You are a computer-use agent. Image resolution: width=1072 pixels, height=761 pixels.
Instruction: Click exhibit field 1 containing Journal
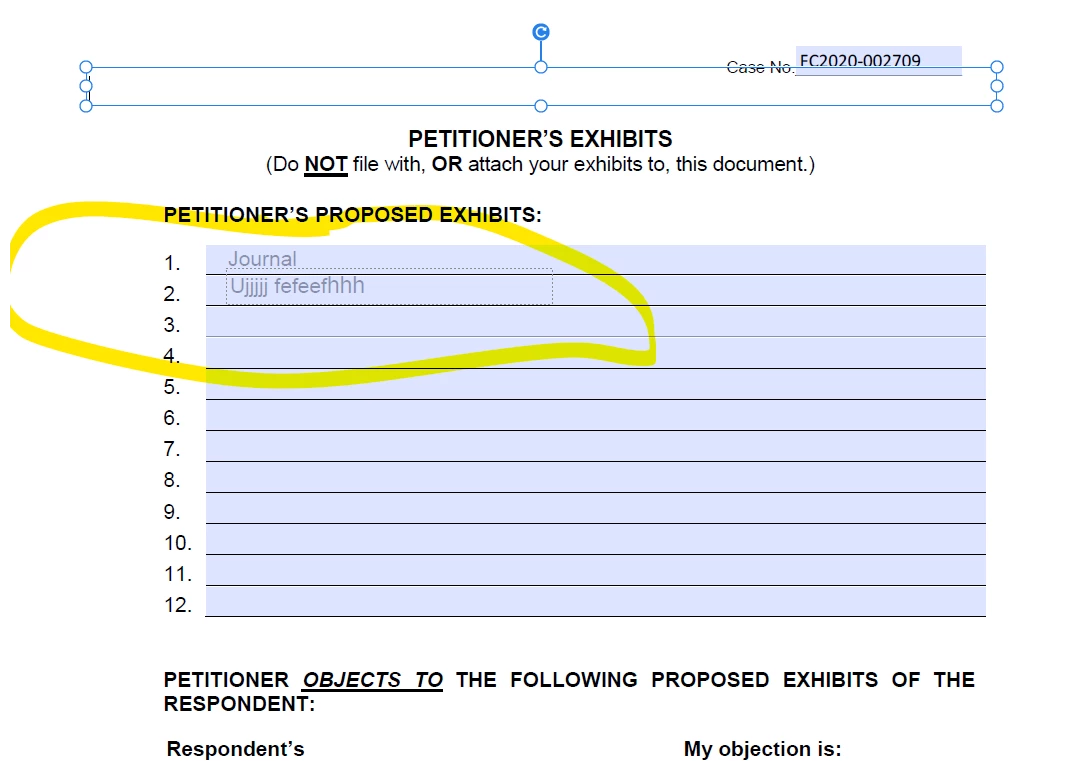coord(595,259)
